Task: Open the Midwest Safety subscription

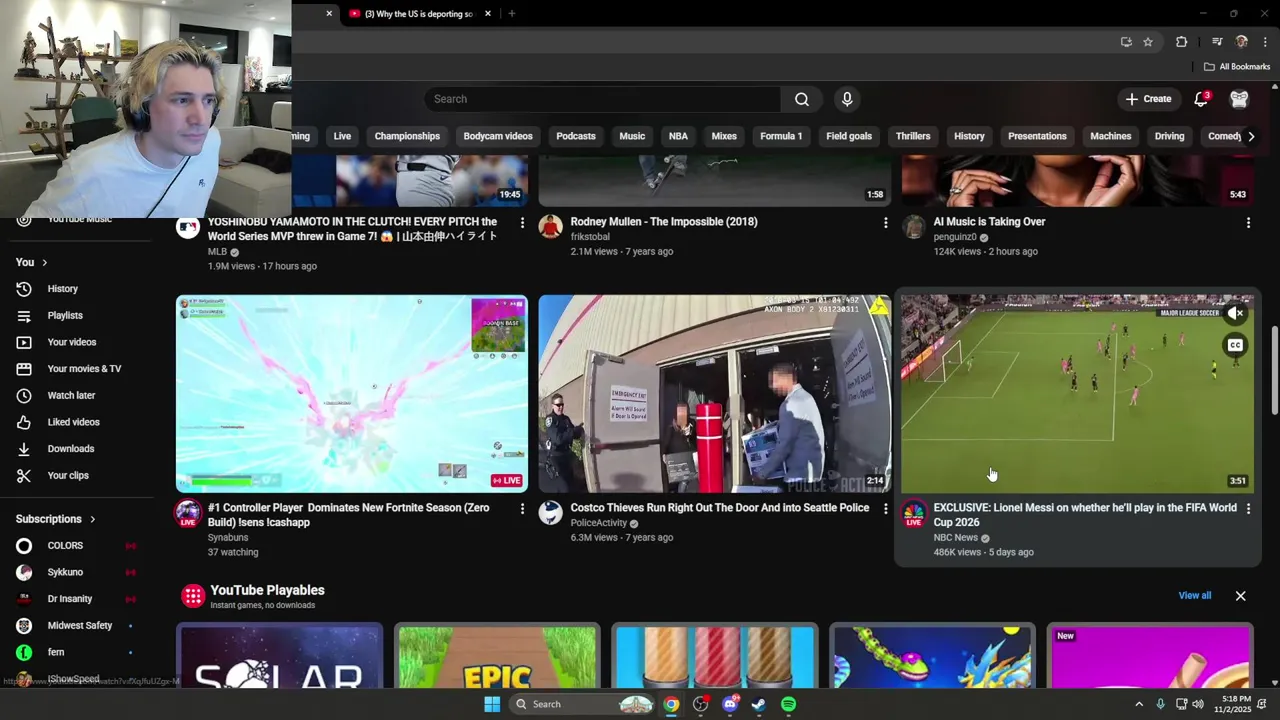Action: [x=76, y=626]
